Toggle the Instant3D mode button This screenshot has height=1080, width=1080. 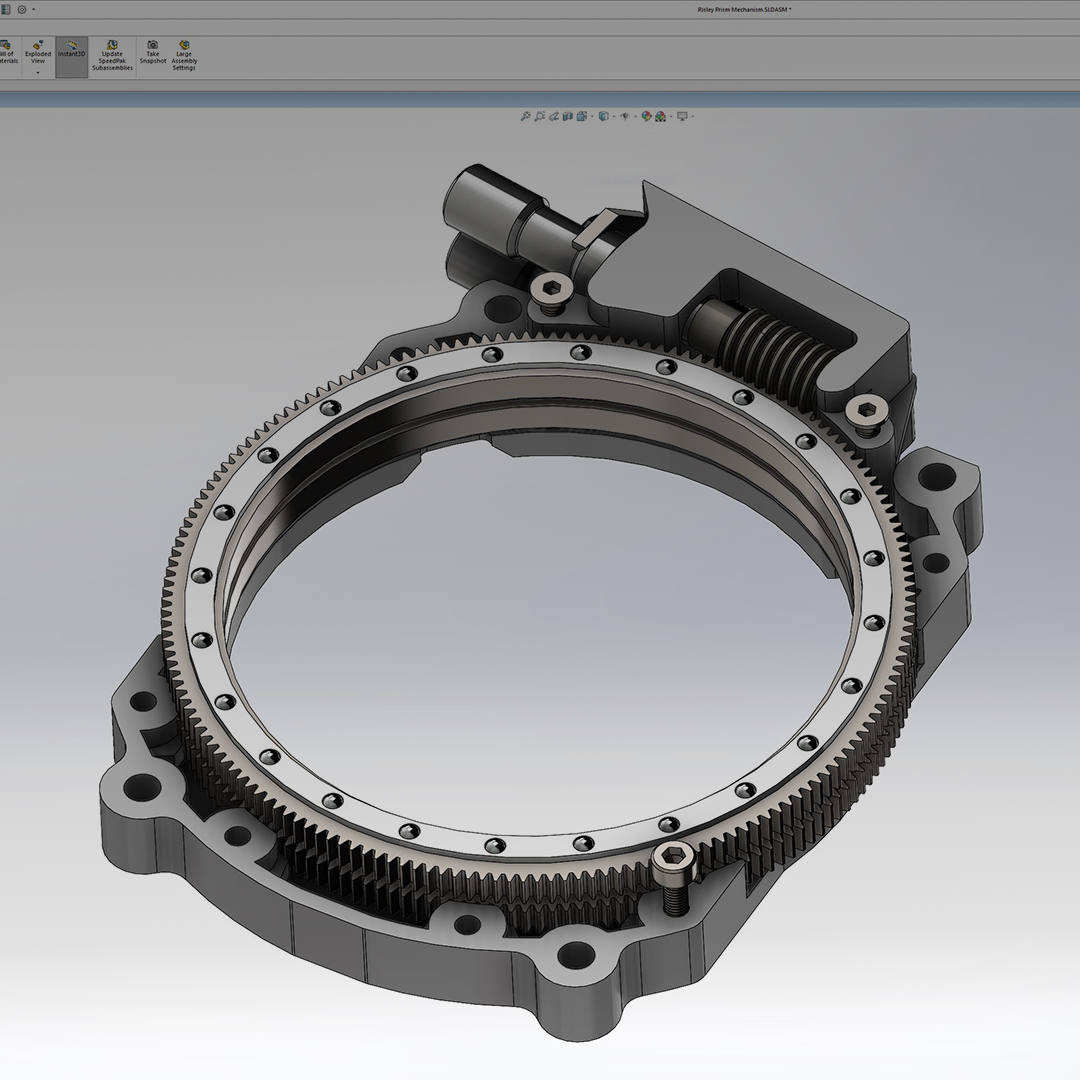(x=72, y=56)
